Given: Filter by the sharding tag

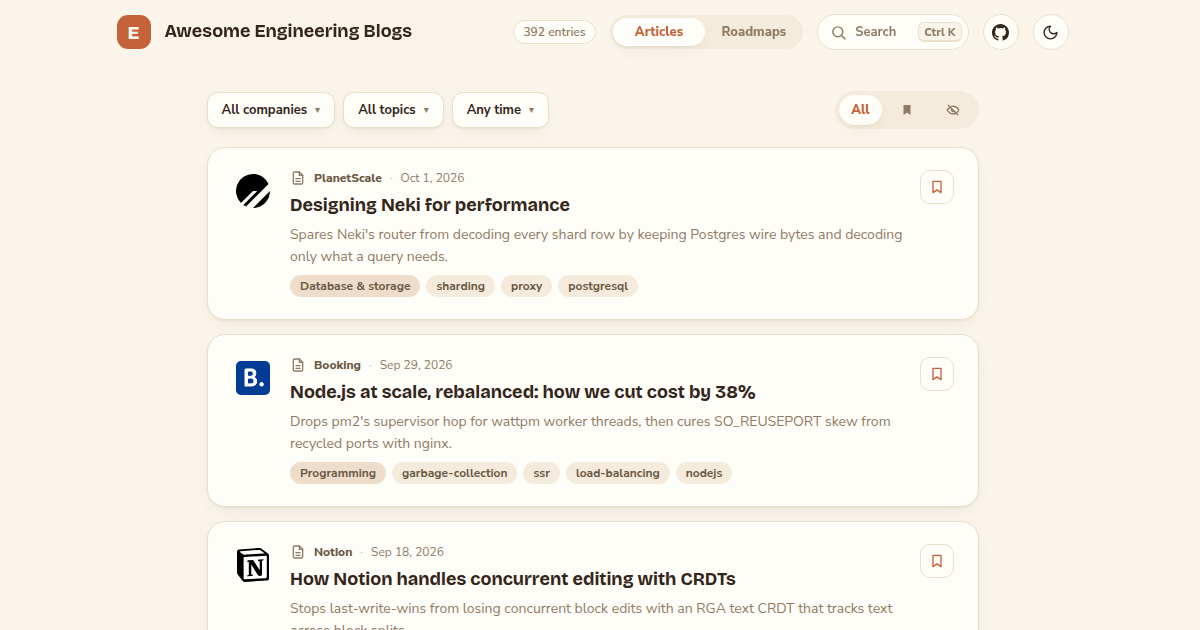Looking at the screenshot, I should 460,286.
